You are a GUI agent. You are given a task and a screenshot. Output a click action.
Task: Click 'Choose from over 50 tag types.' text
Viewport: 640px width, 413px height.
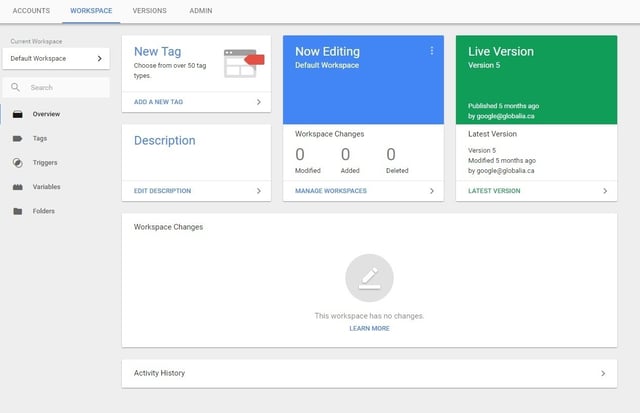[170, 71]
